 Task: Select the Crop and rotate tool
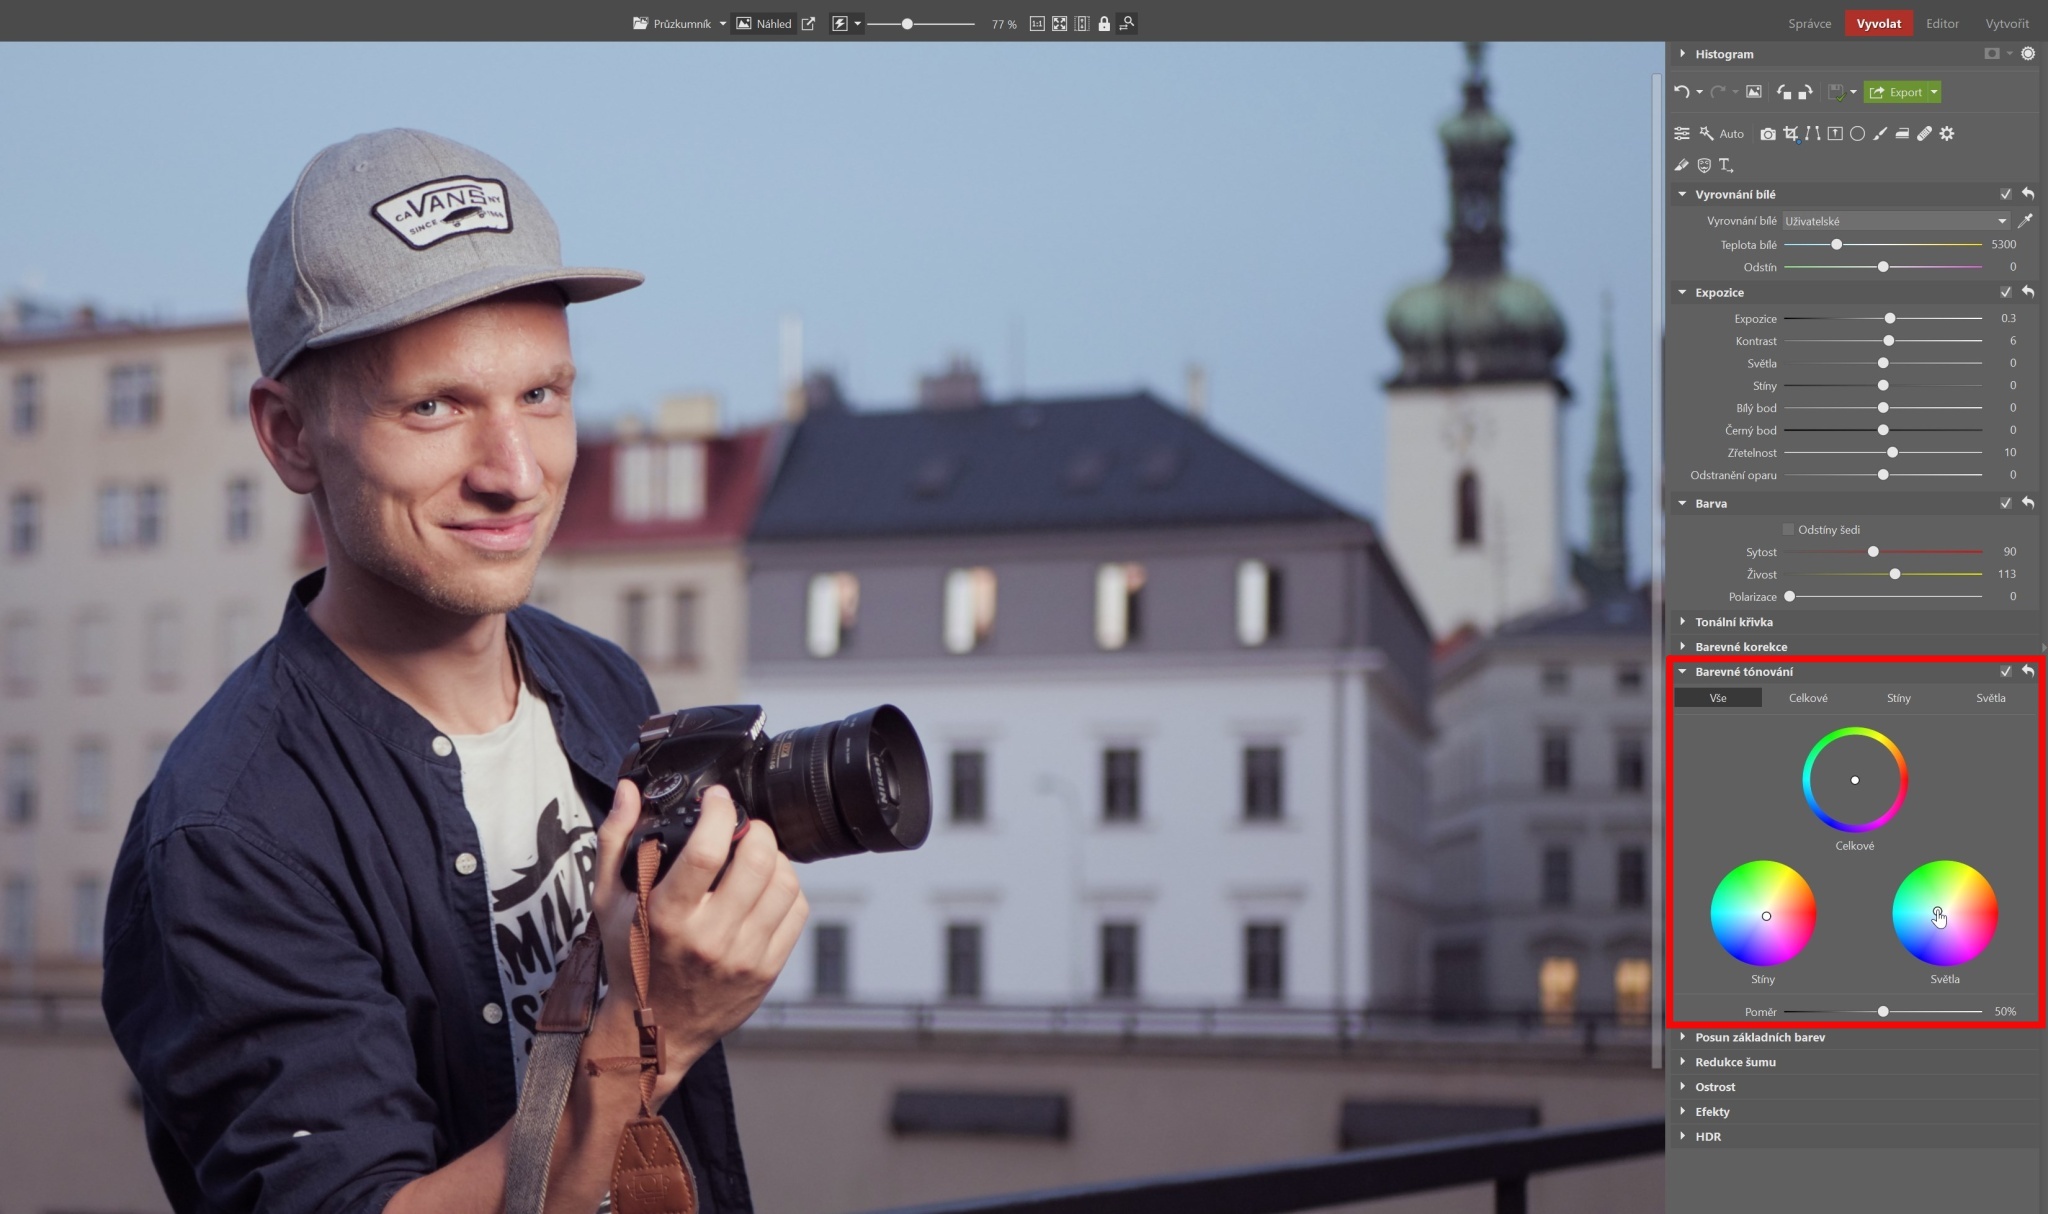point(1791,133)
